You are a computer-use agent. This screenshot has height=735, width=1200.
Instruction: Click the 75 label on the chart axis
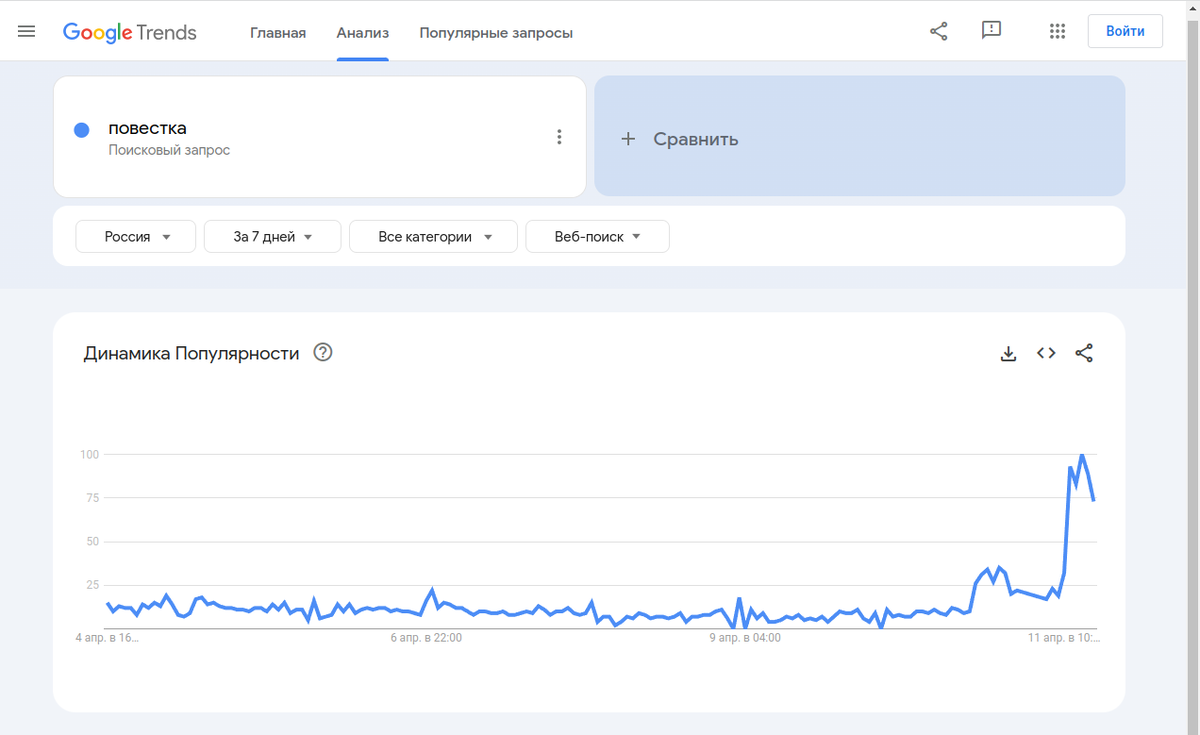pyautogui.click(x=93, y=498)
